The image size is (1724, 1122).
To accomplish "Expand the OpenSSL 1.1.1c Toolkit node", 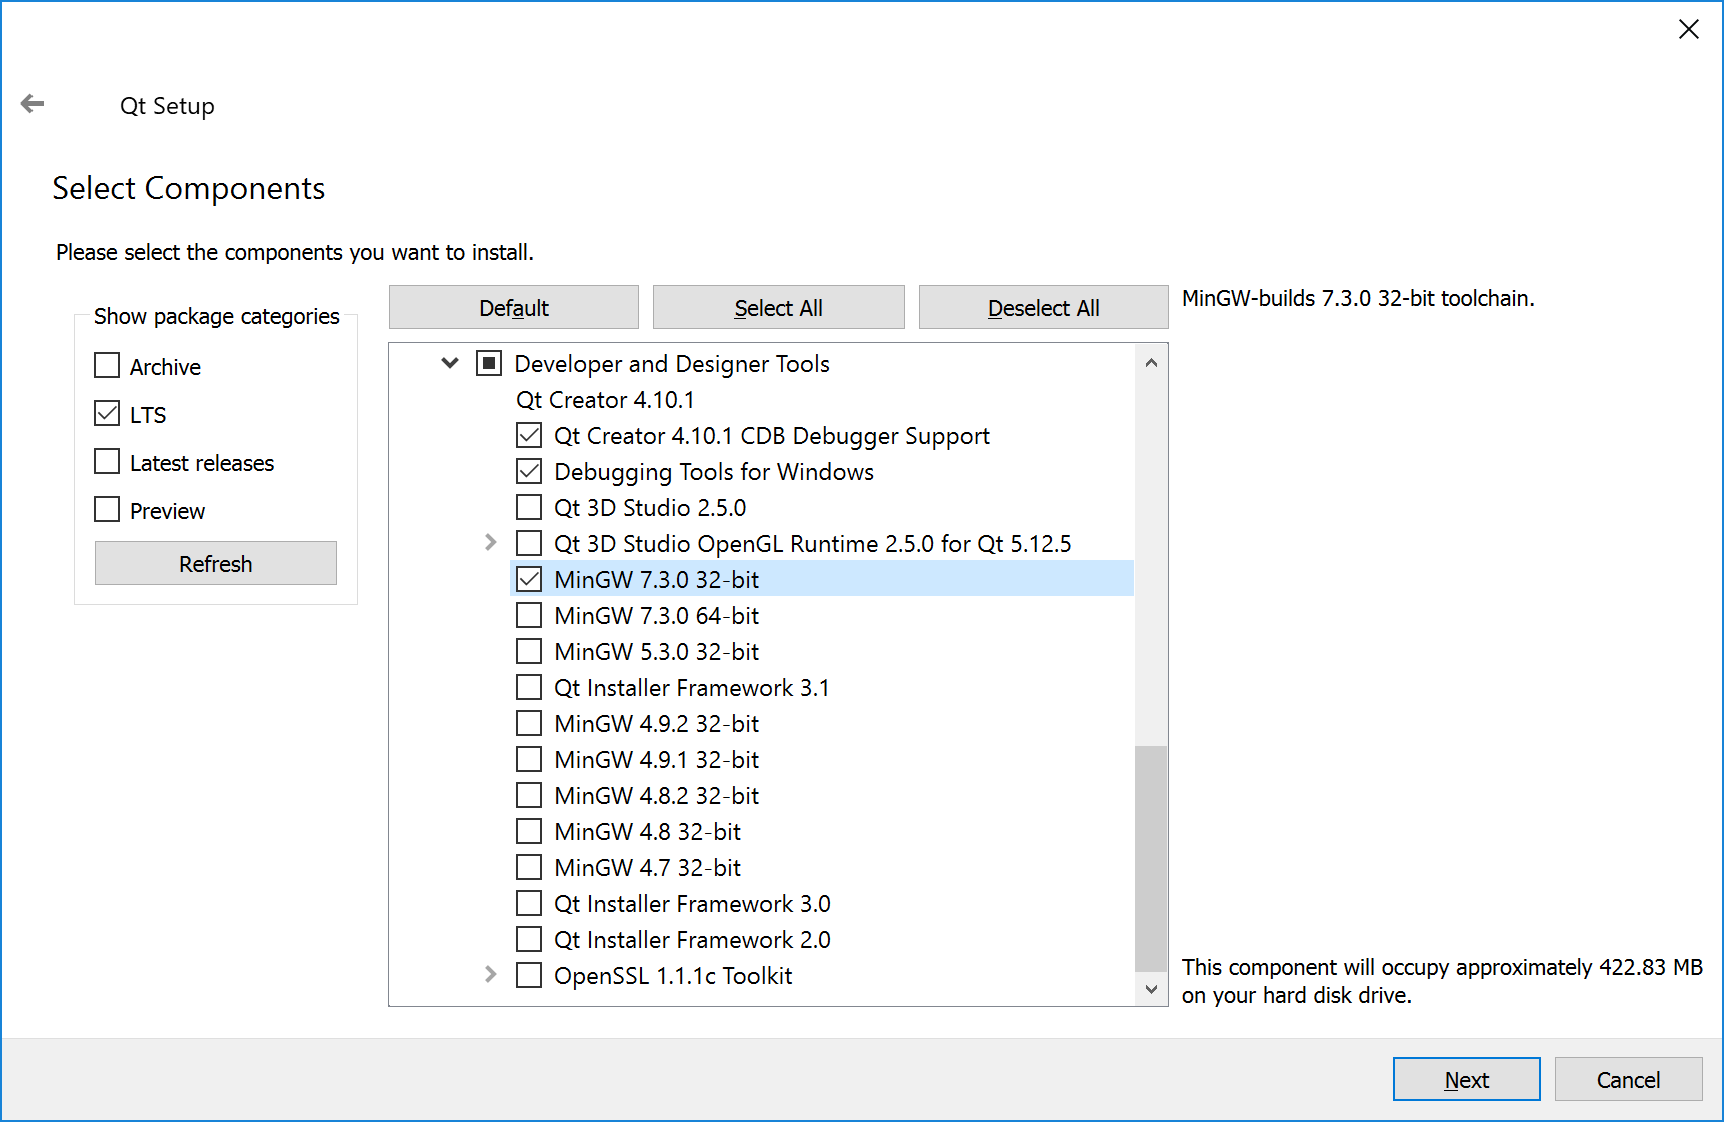I will click(x=490, y=975).
